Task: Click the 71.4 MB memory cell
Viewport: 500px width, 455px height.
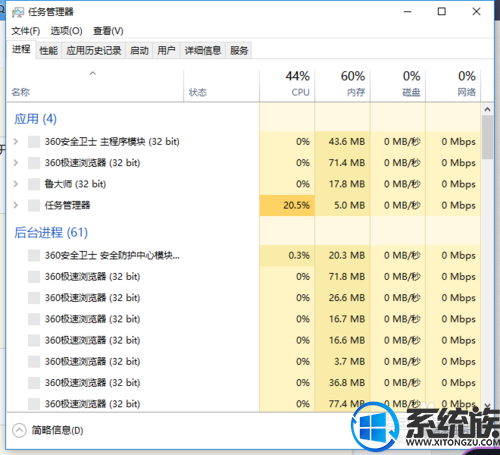Action: [x=343, y=163]
